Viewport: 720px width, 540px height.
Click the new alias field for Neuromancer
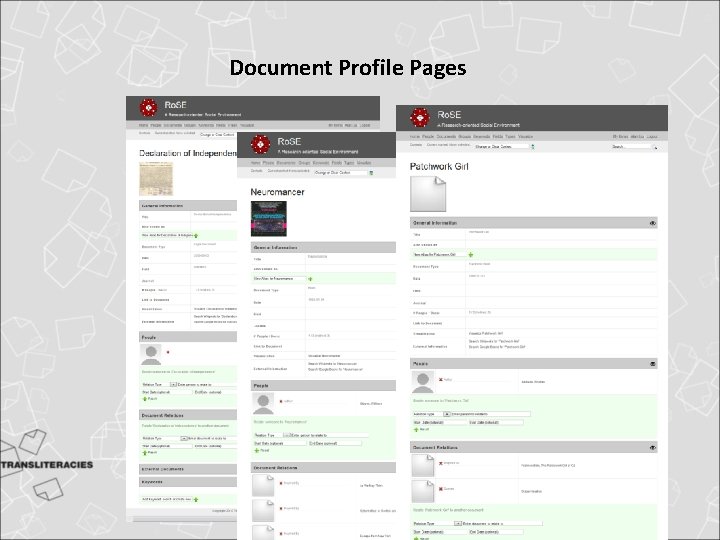[x=279, y=279]
